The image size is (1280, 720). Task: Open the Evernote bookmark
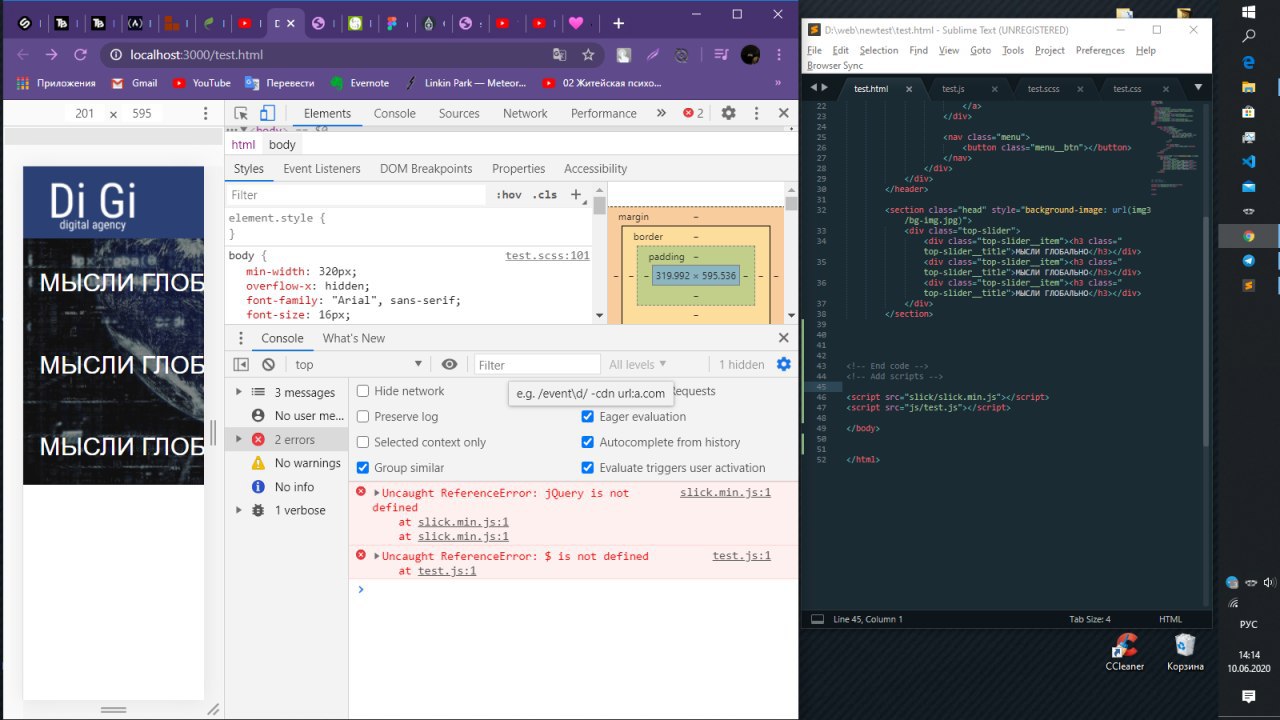[360, 83]
